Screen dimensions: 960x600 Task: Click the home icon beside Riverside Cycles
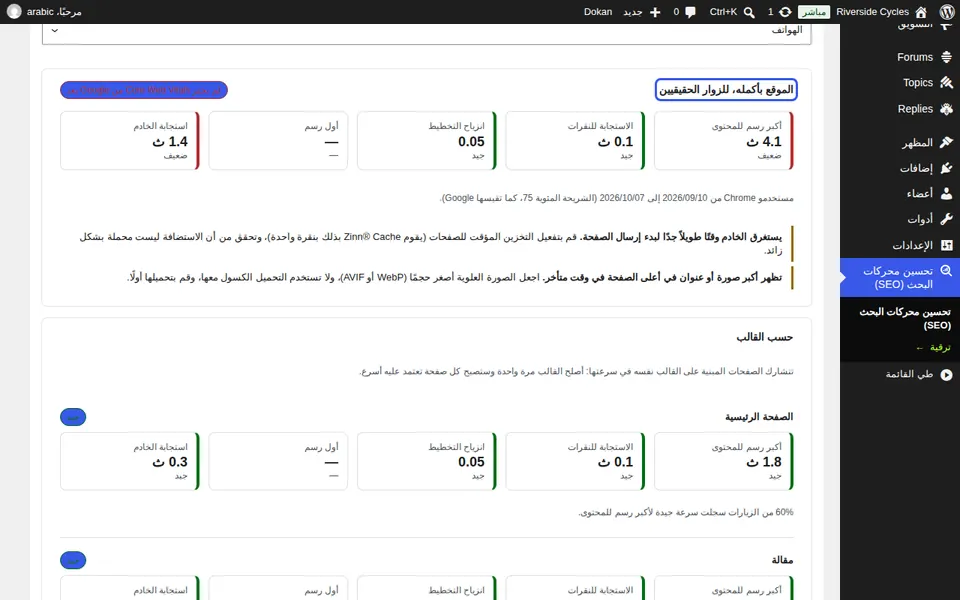pyautogui.click(x=921, y=12)
